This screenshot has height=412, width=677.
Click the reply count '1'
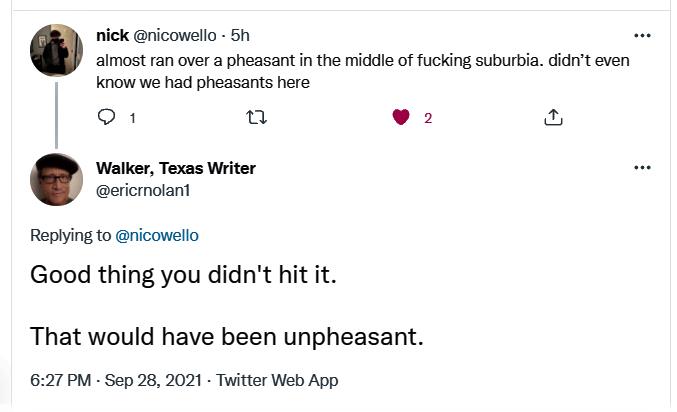point(132,118)
